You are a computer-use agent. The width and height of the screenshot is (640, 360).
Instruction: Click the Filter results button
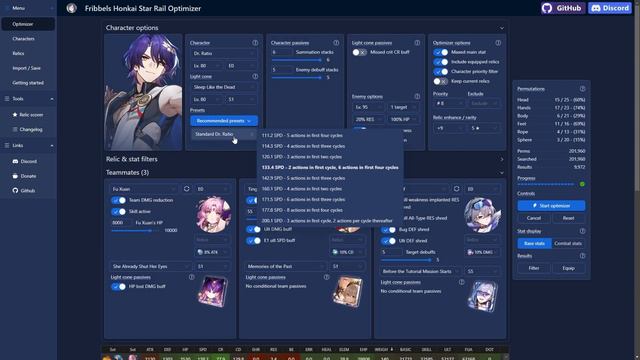[533, 268]
